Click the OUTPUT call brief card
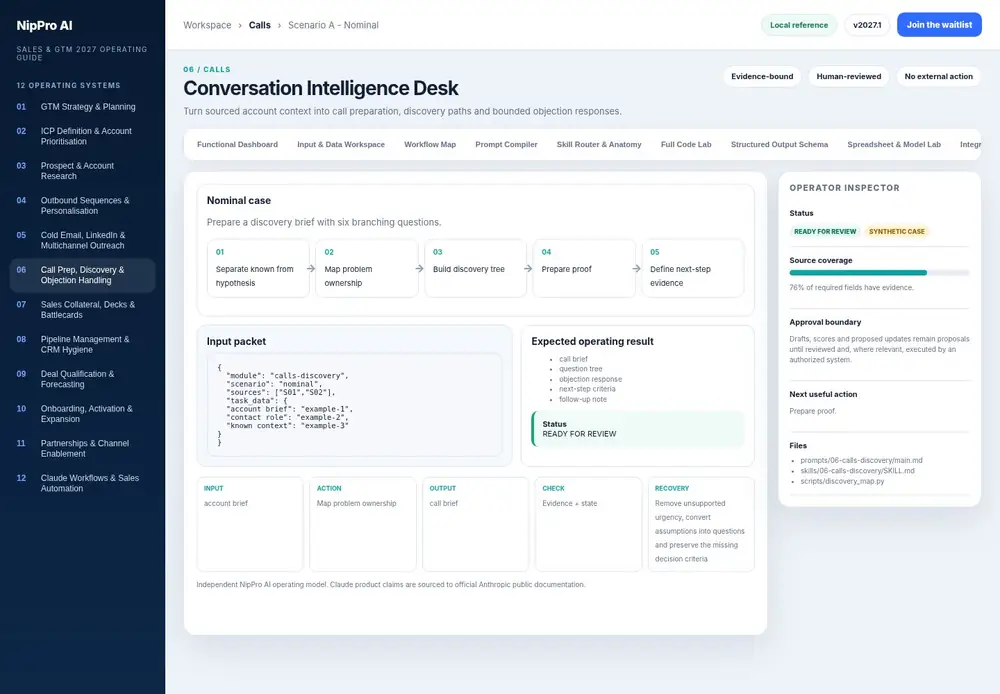1000x694 pixels. (476, 524)
